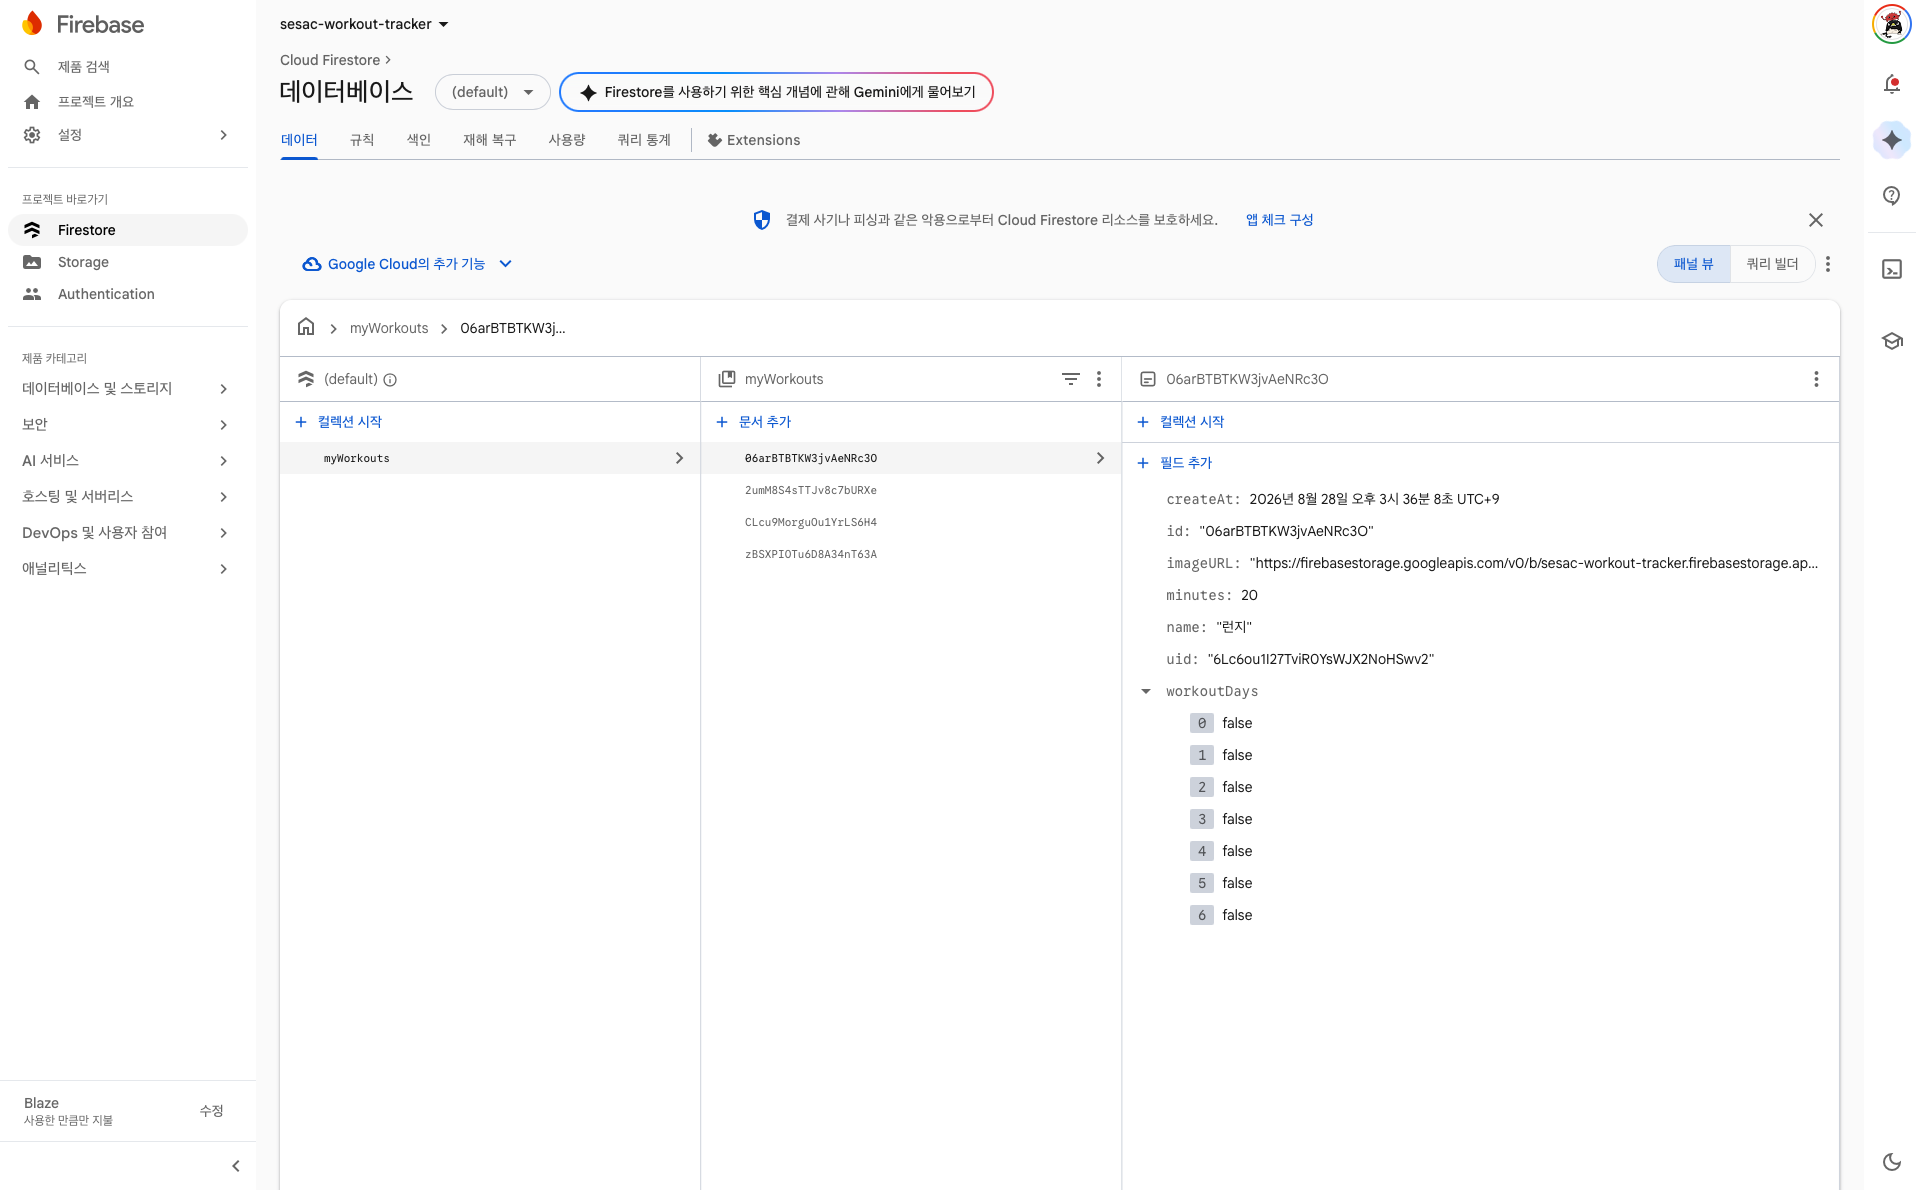
Task: Click 필드 추가 button
Action: point(1174,463)
